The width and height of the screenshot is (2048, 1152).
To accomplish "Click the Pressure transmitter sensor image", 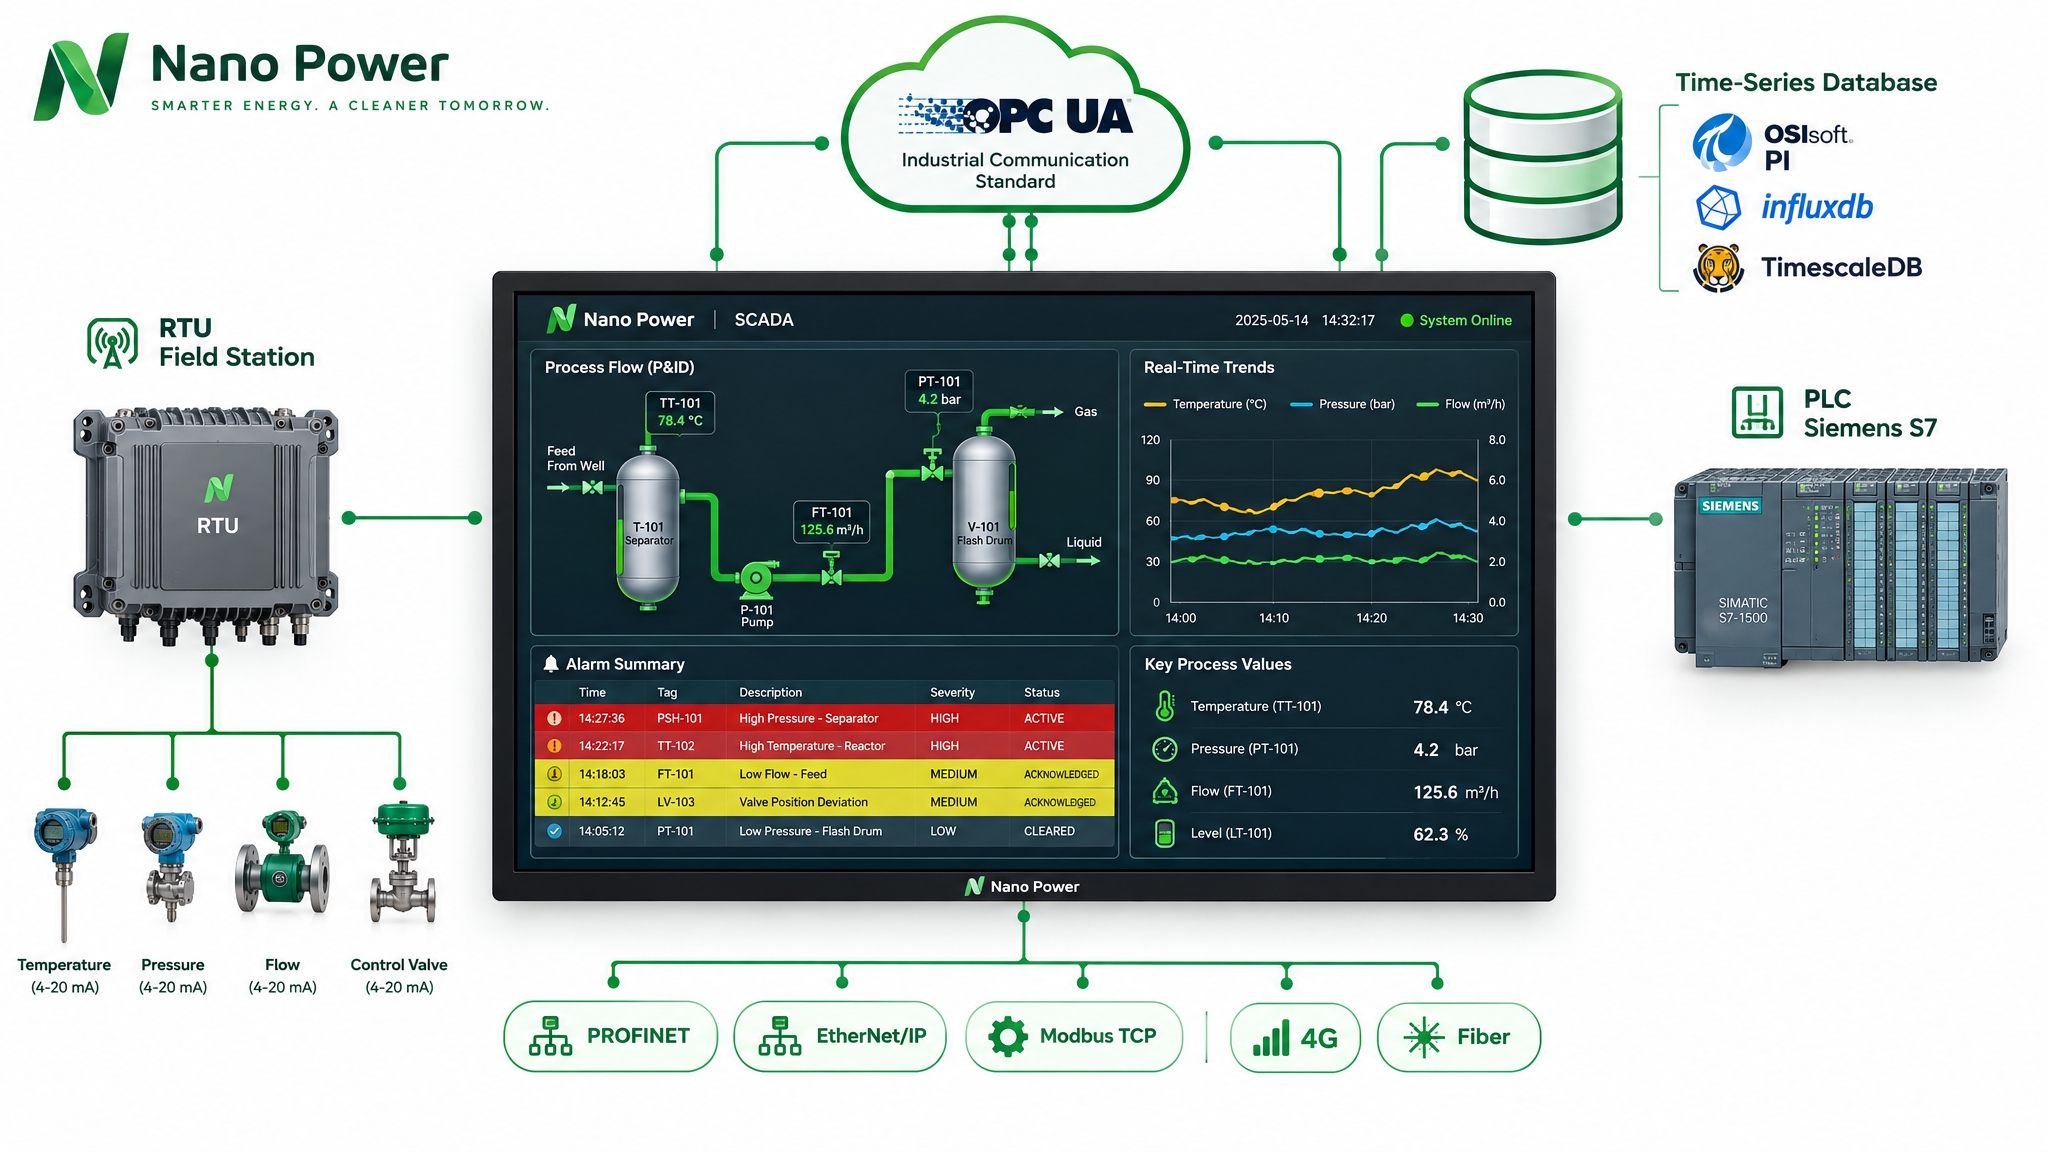I will pos(171,866).
